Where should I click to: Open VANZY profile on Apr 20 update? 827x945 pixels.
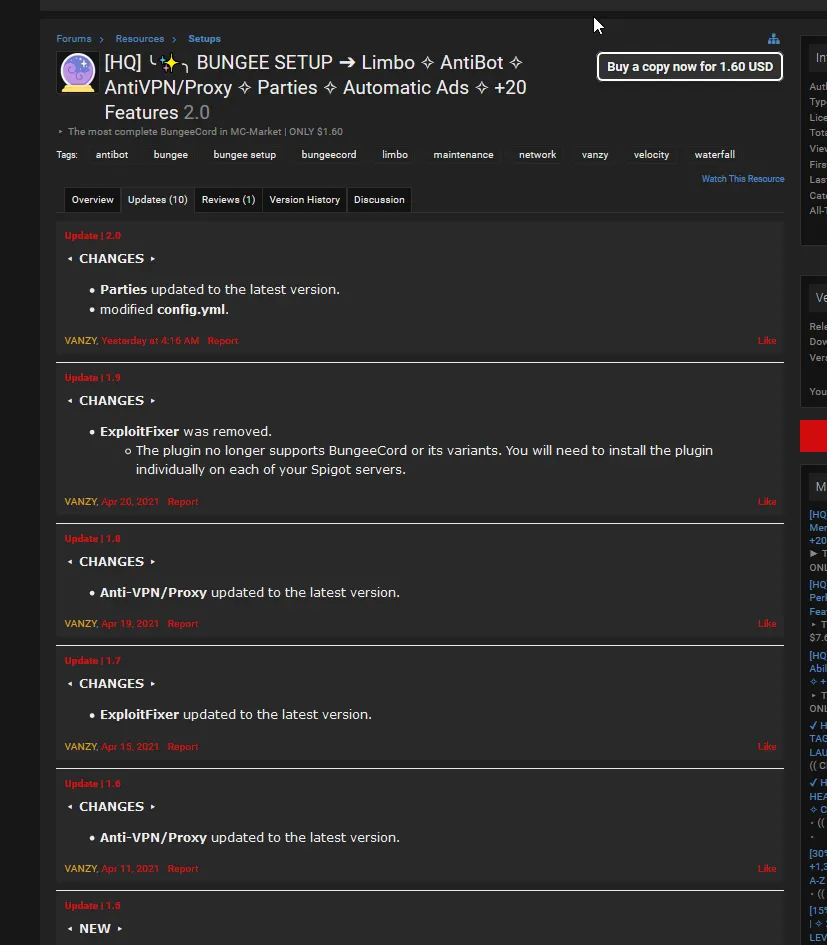coord(80,502)
